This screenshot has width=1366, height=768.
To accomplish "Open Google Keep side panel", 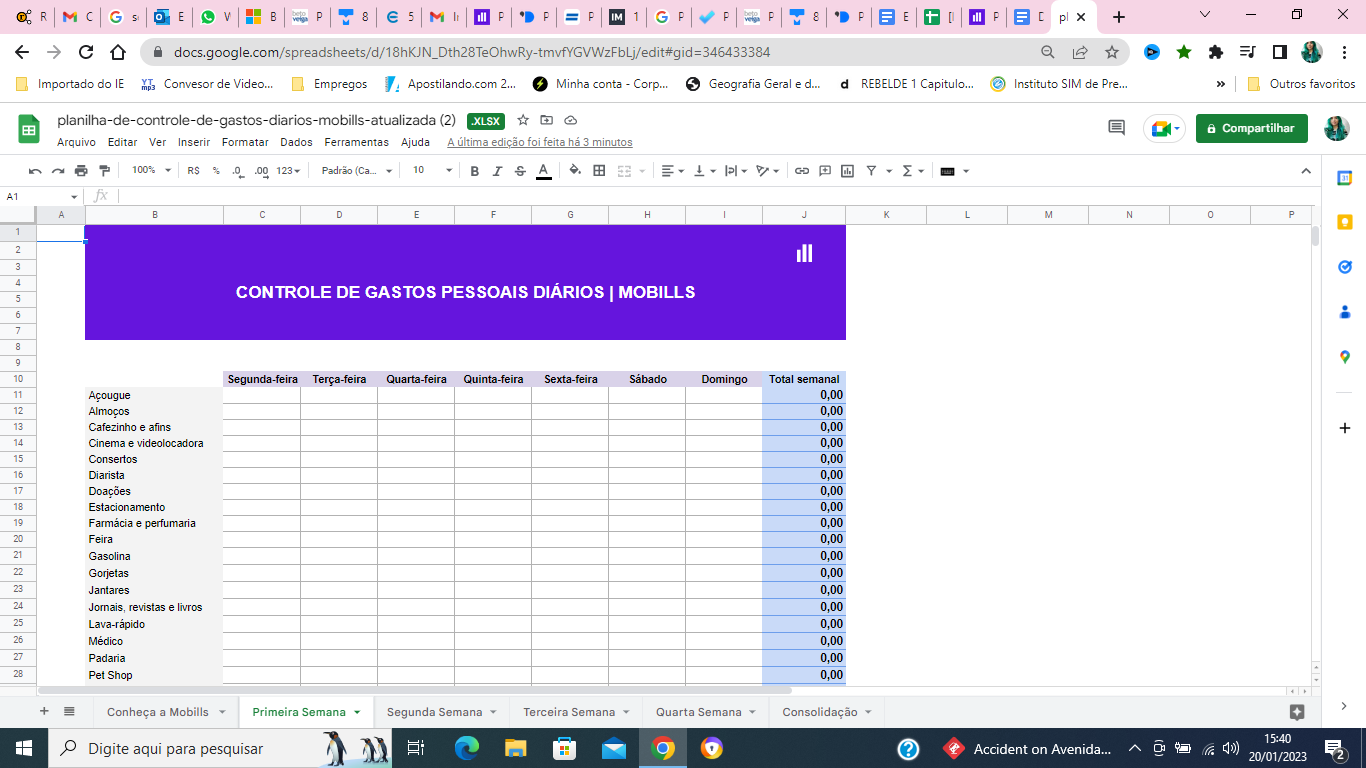I will (1345, 222).
